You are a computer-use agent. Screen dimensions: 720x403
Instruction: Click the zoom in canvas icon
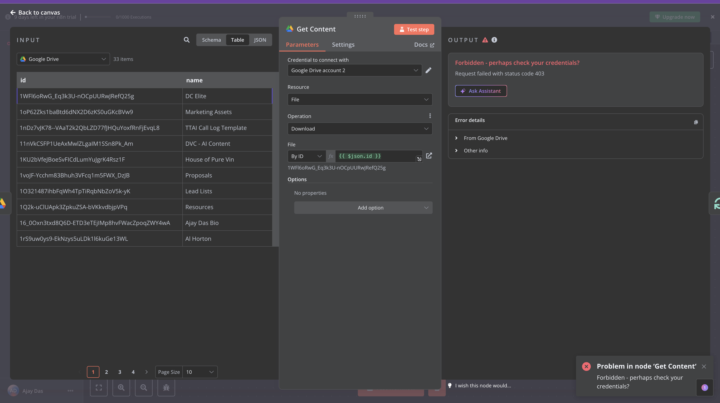click(x=121, y=388)
